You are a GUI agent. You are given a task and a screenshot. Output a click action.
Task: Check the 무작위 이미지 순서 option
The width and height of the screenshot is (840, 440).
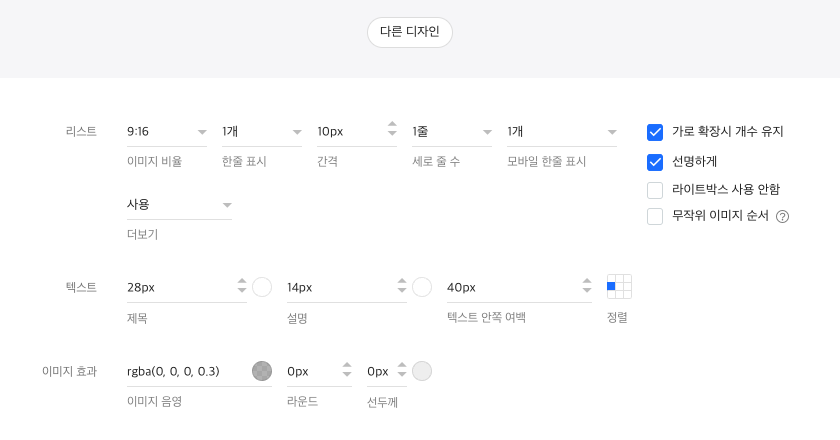coord(655,216)
